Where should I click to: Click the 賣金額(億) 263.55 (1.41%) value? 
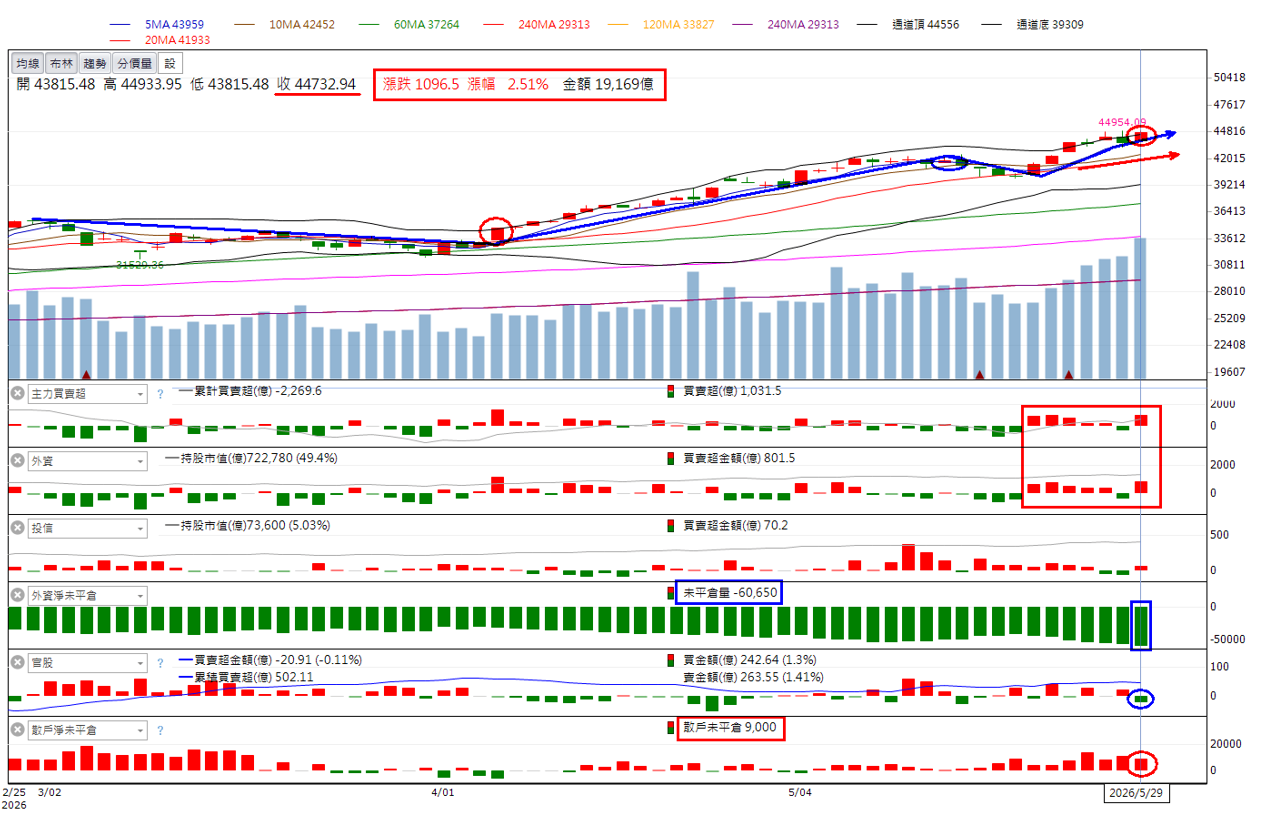coord(753,676)
